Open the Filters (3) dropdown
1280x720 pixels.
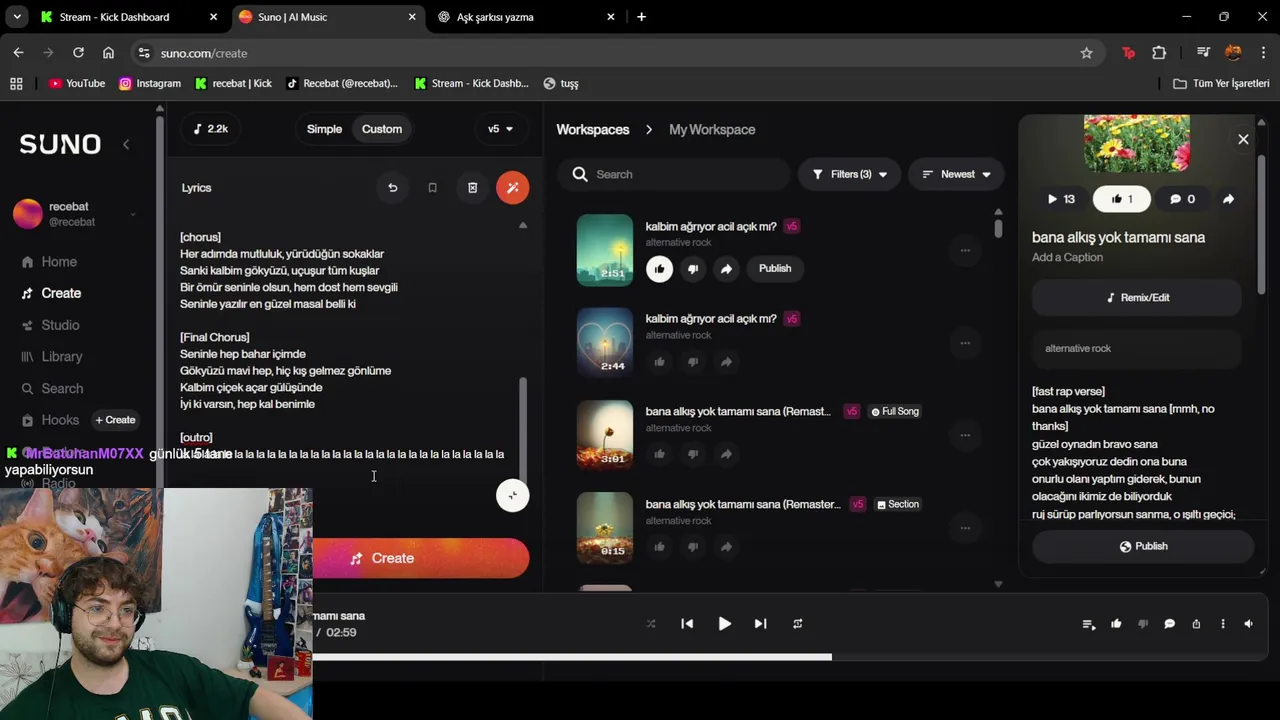click(849, 174)
